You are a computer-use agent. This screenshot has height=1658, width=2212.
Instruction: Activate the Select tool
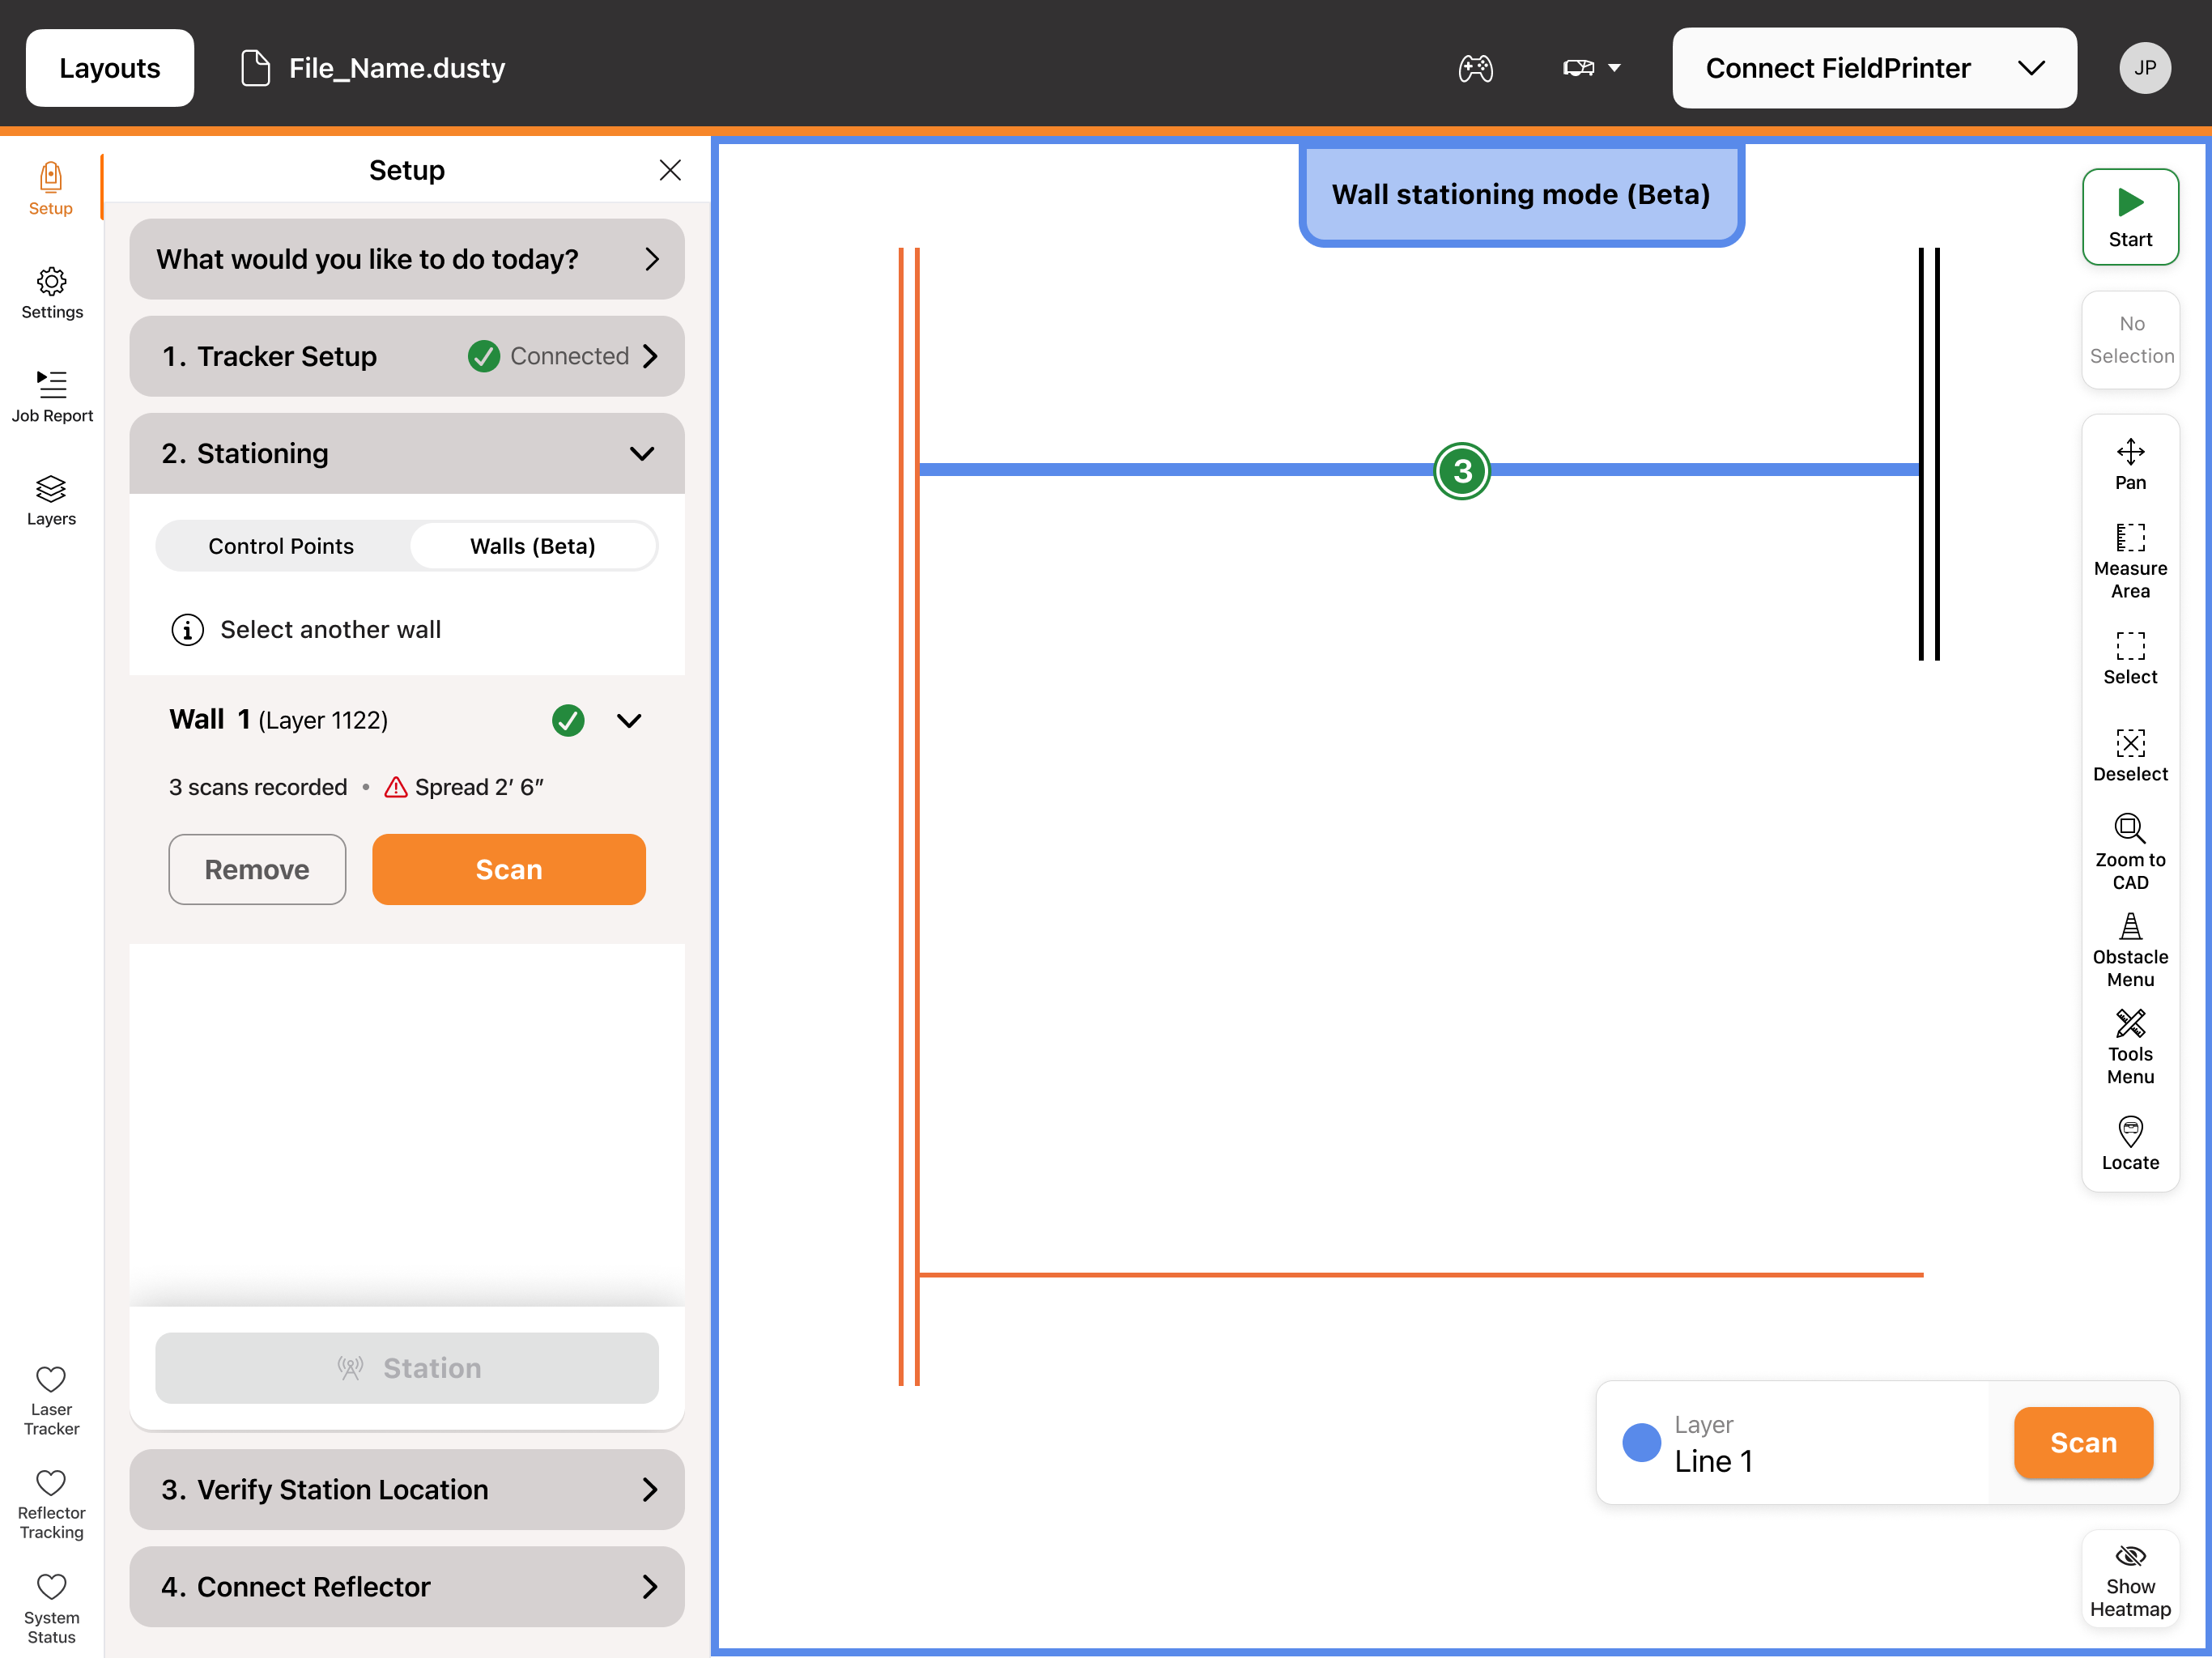(2130, 658)
